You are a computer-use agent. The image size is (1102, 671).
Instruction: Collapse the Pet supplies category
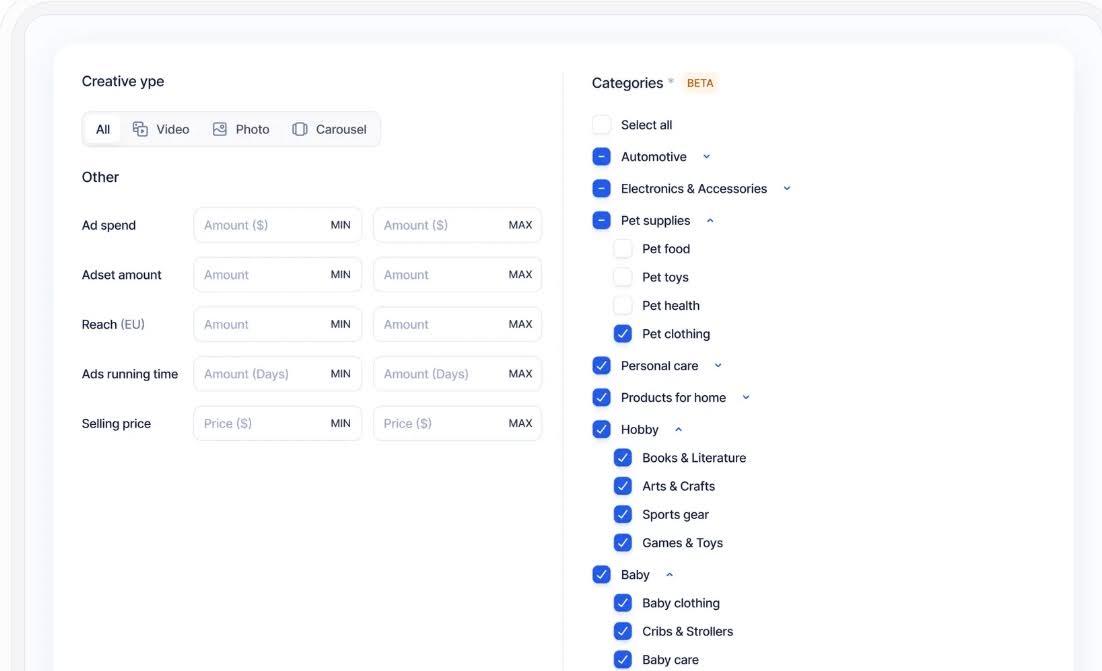[x=710, y=219]
